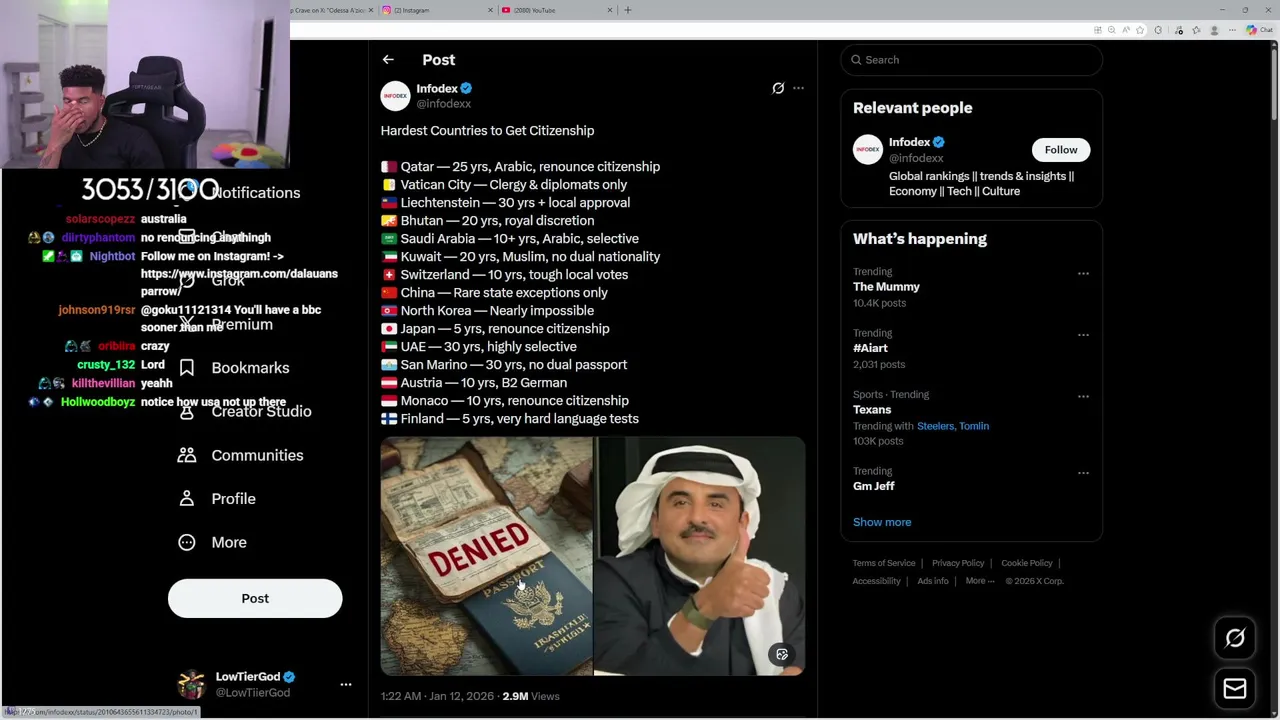Open more options for #Aiart trend
The height and width of the screenshot is (720, 1280).
(x=1083, y=334)
